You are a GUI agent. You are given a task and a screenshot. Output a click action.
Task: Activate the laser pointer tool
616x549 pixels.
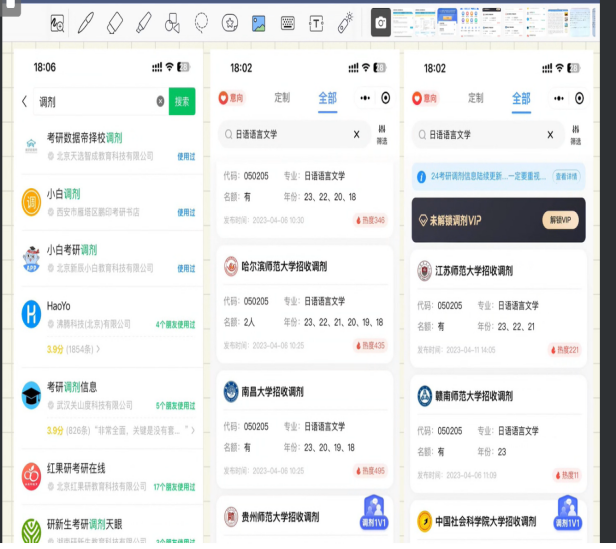346,21
